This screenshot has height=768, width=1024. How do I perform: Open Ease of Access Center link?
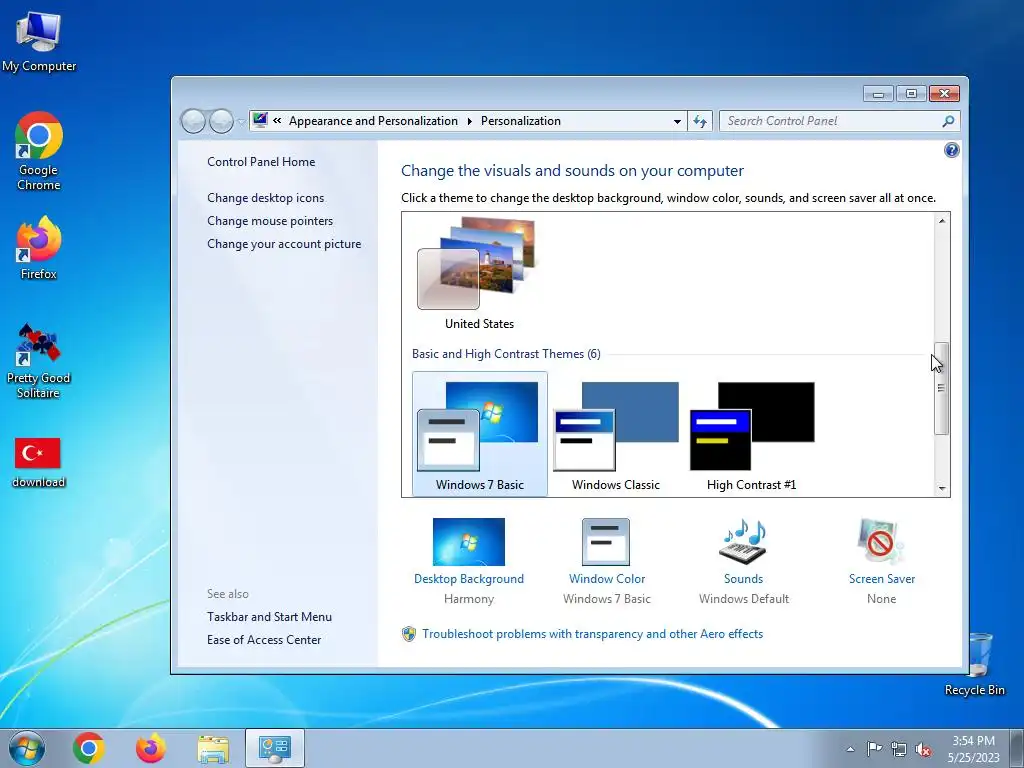(264, 640)
